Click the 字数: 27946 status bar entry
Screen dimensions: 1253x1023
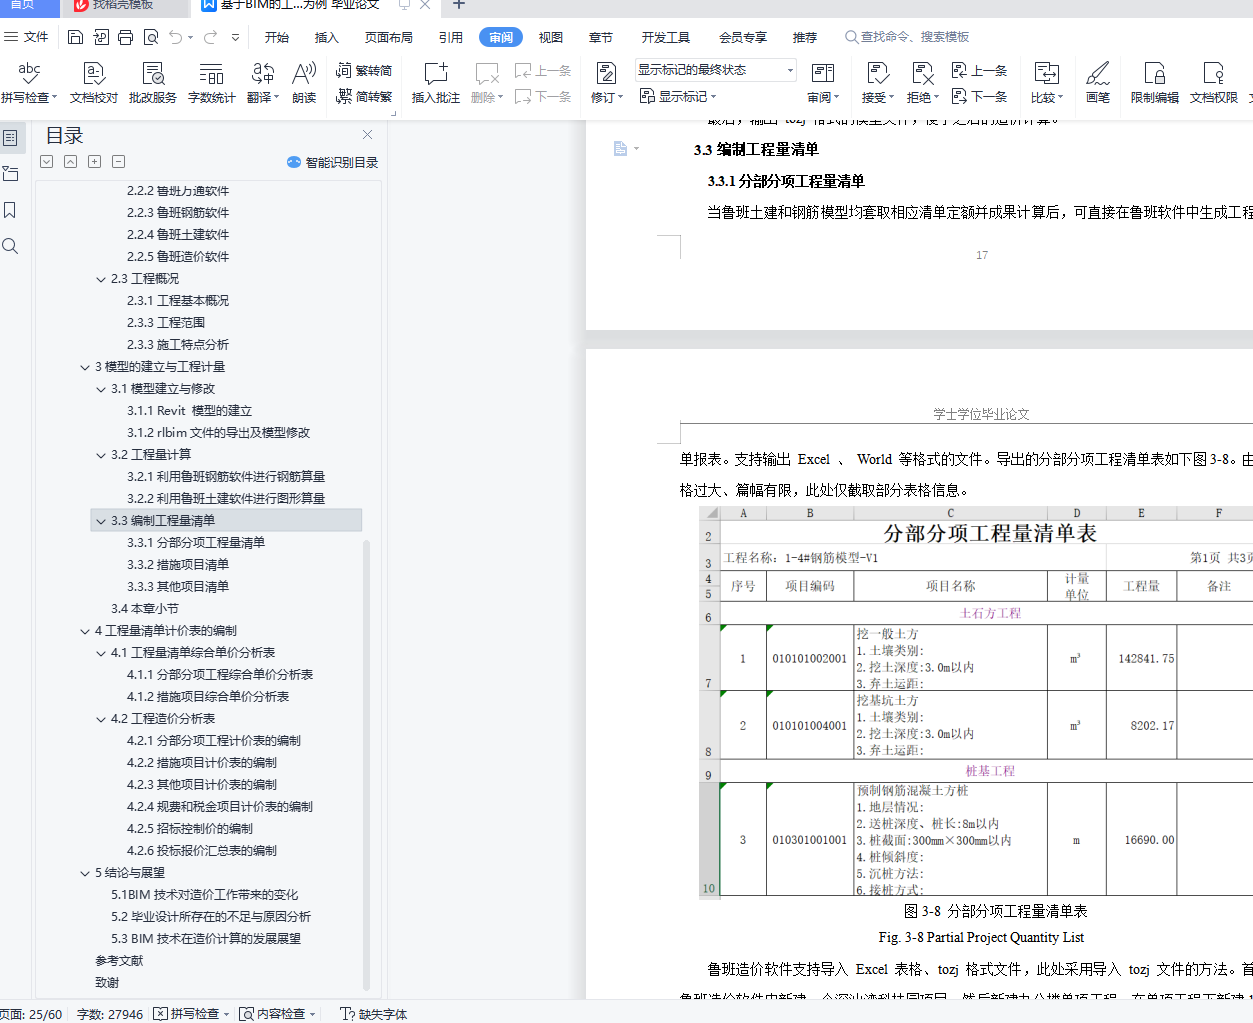[110, 1014]
